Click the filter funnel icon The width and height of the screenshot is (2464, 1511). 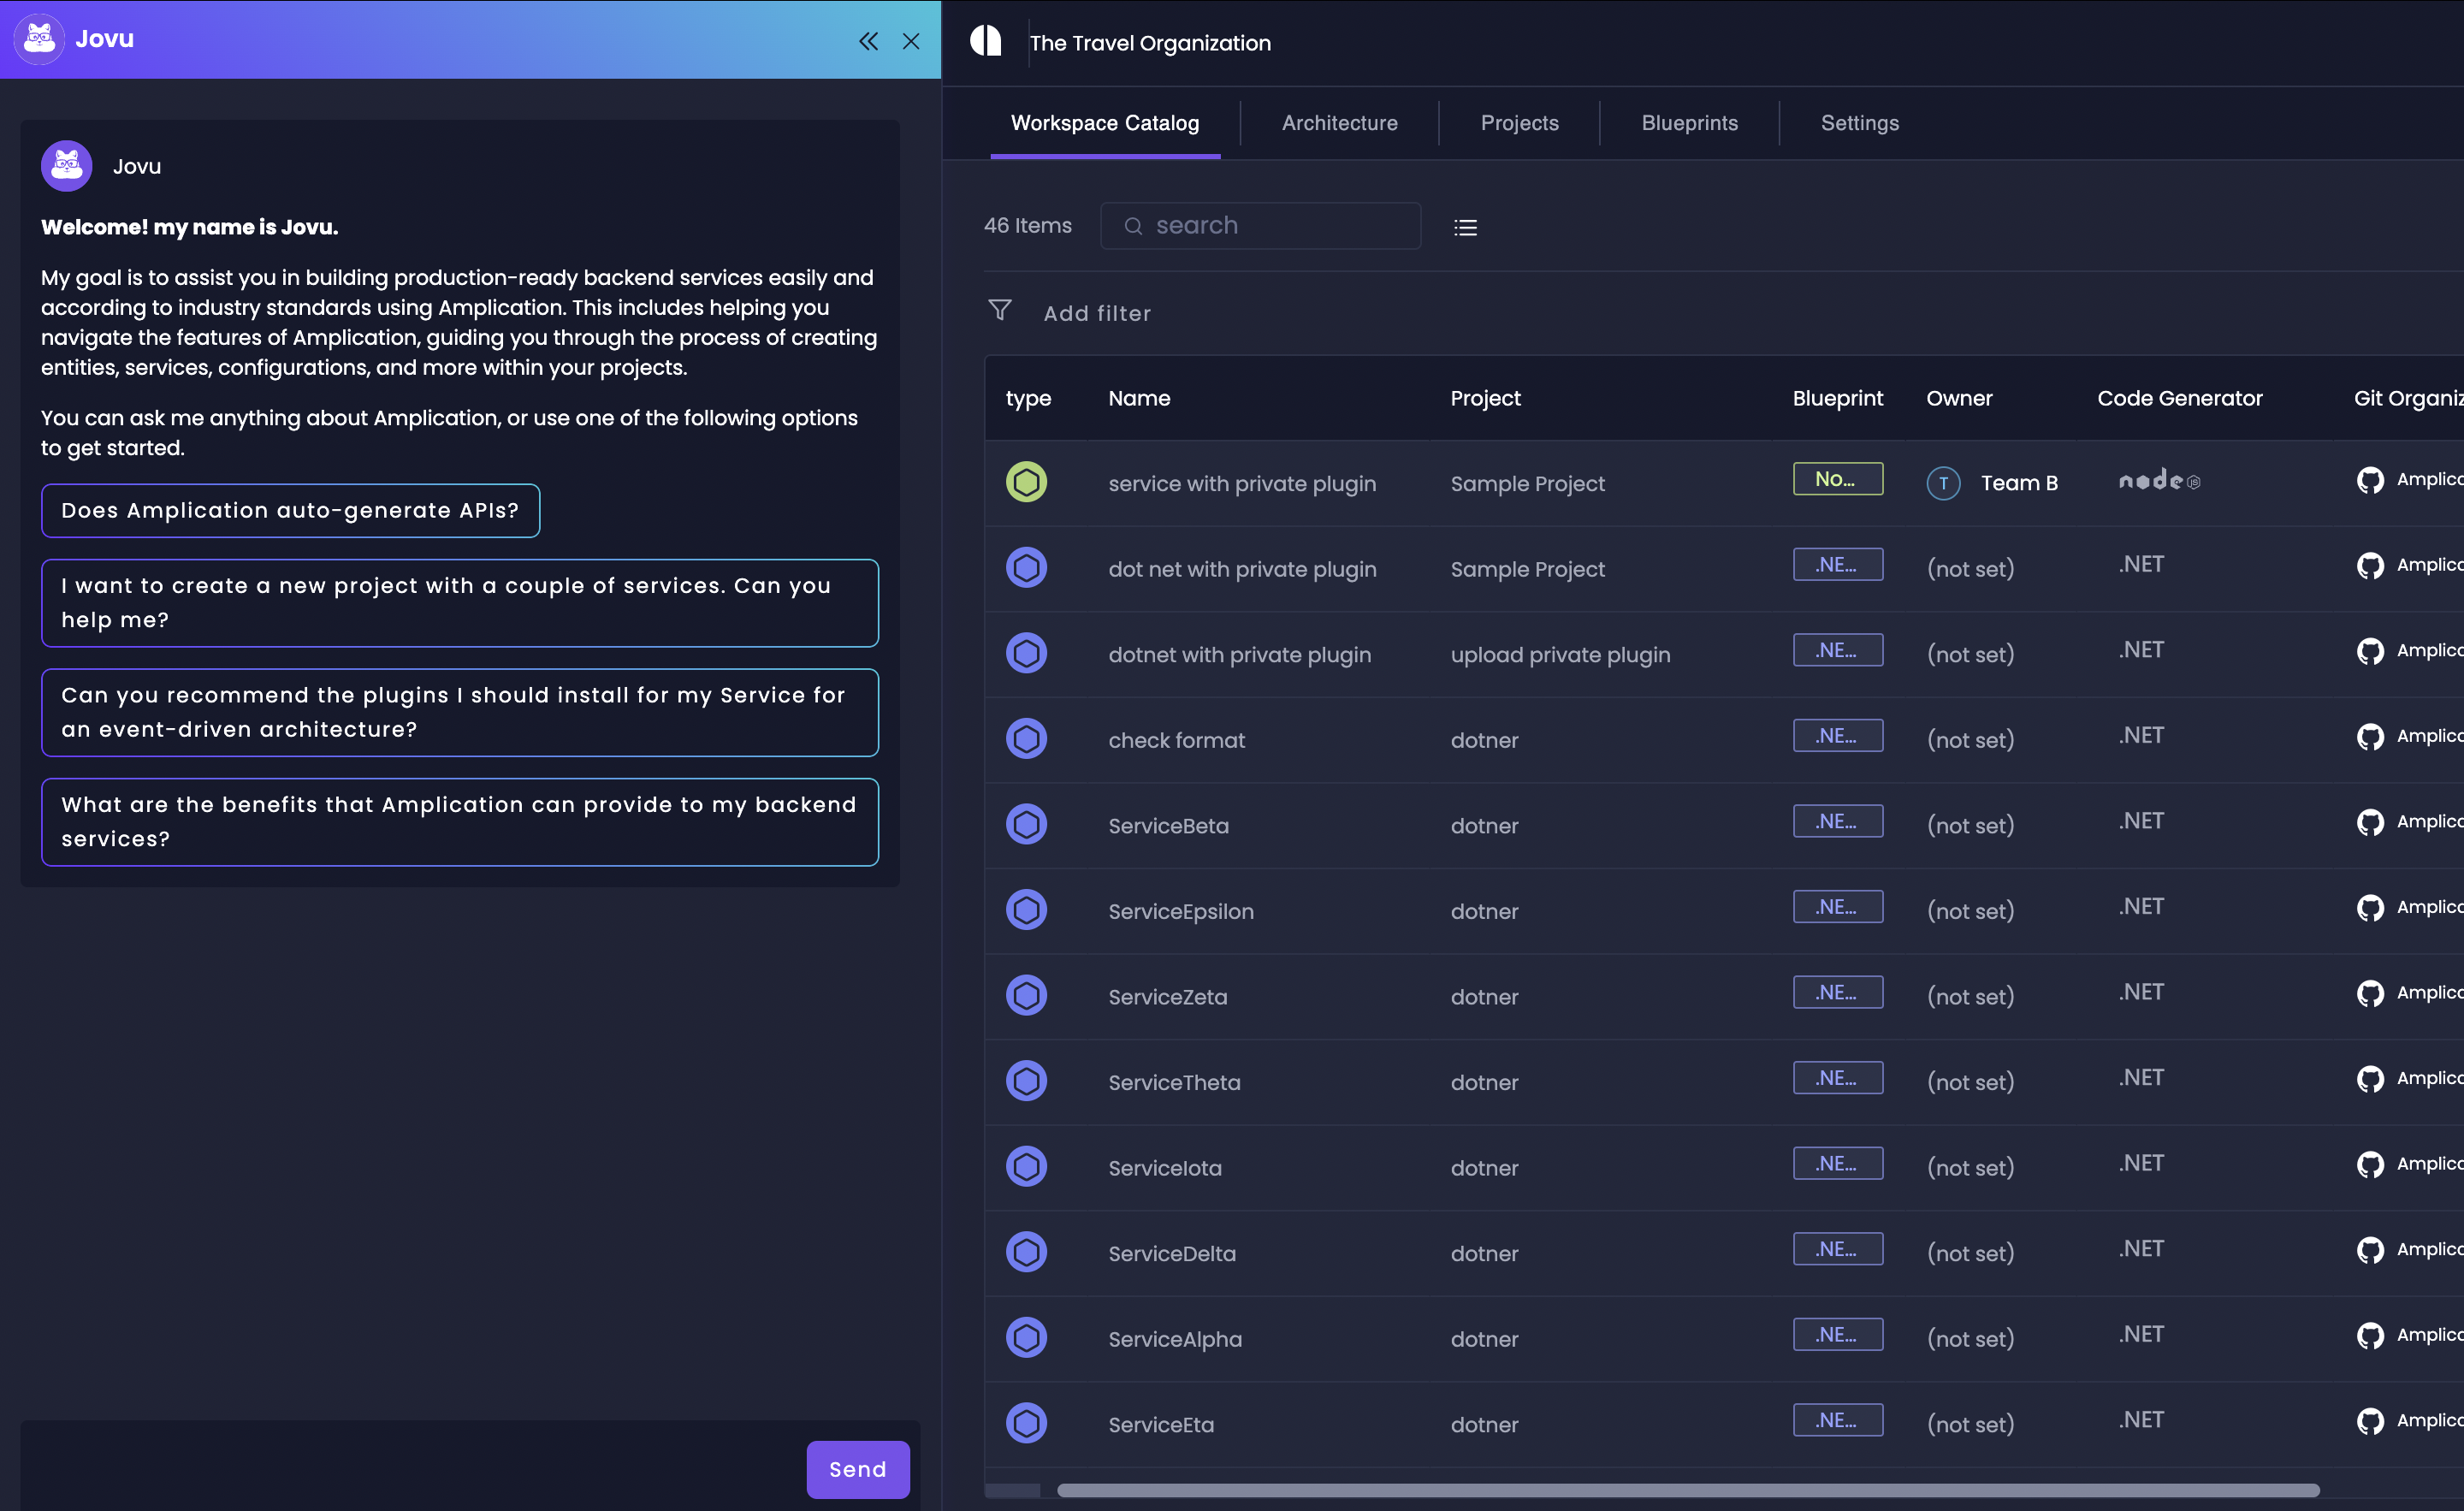(x=999, y=311)
